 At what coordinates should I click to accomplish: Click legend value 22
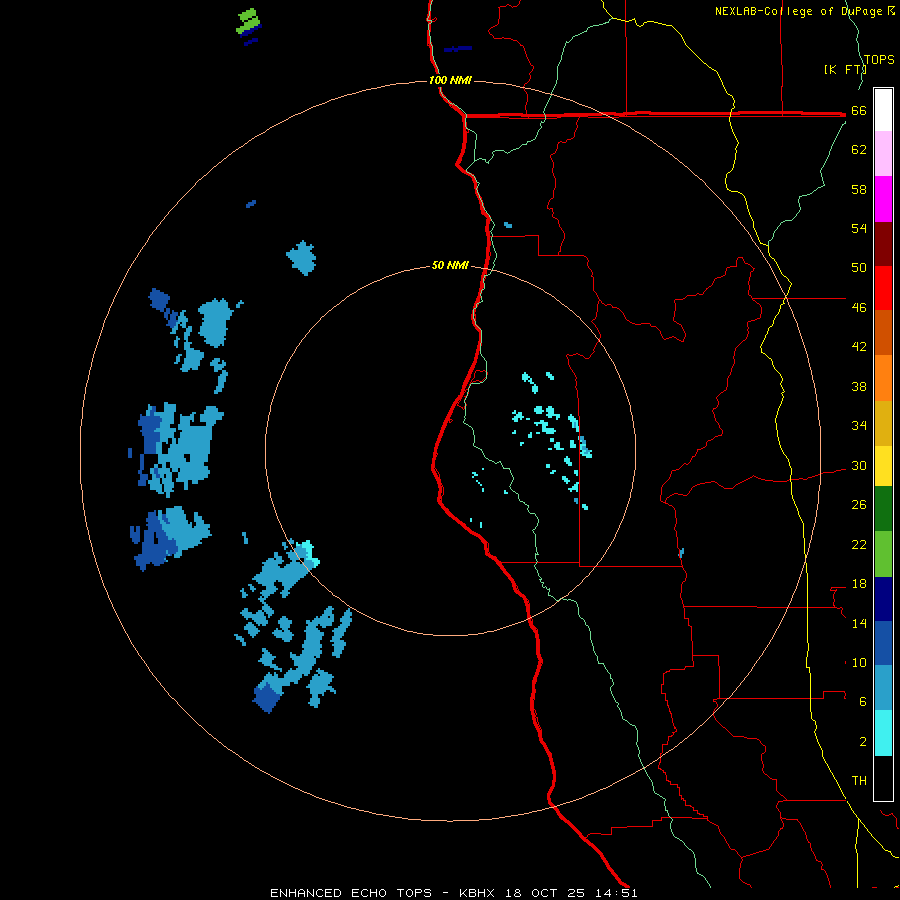tap(859, 545)
